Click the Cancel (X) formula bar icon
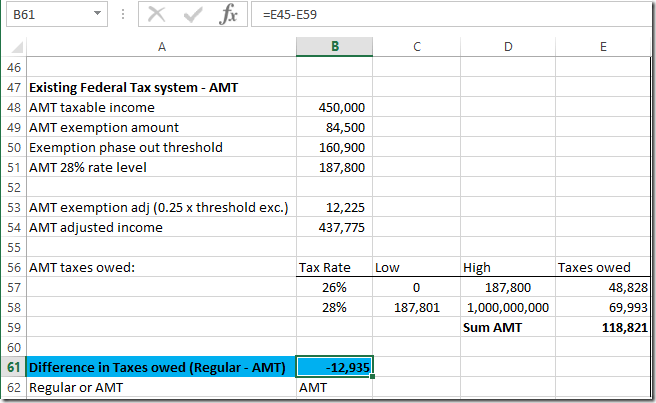 point(156,14)
